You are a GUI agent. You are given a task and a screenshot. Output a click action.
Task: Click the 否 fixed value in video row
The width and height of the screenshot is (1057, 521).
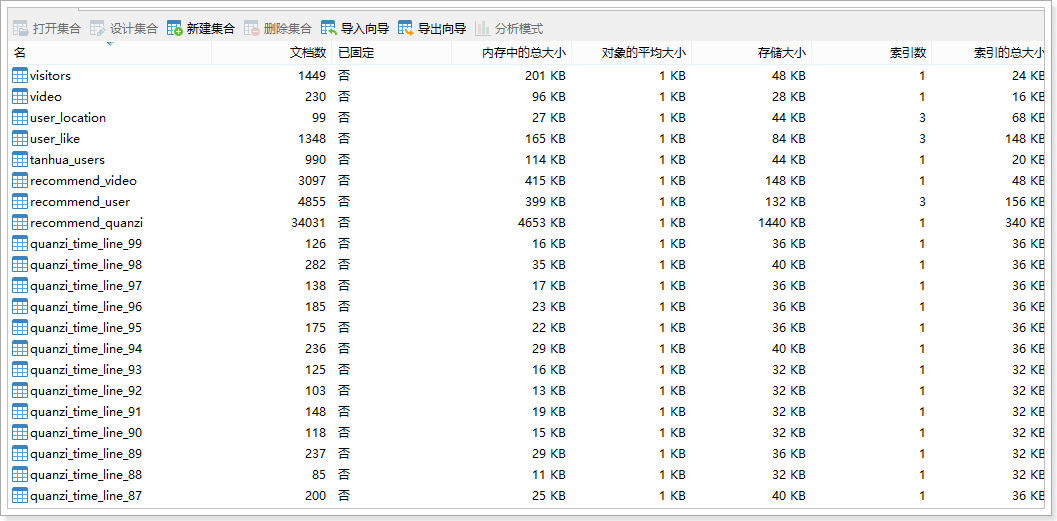click(x=344, y=96)
